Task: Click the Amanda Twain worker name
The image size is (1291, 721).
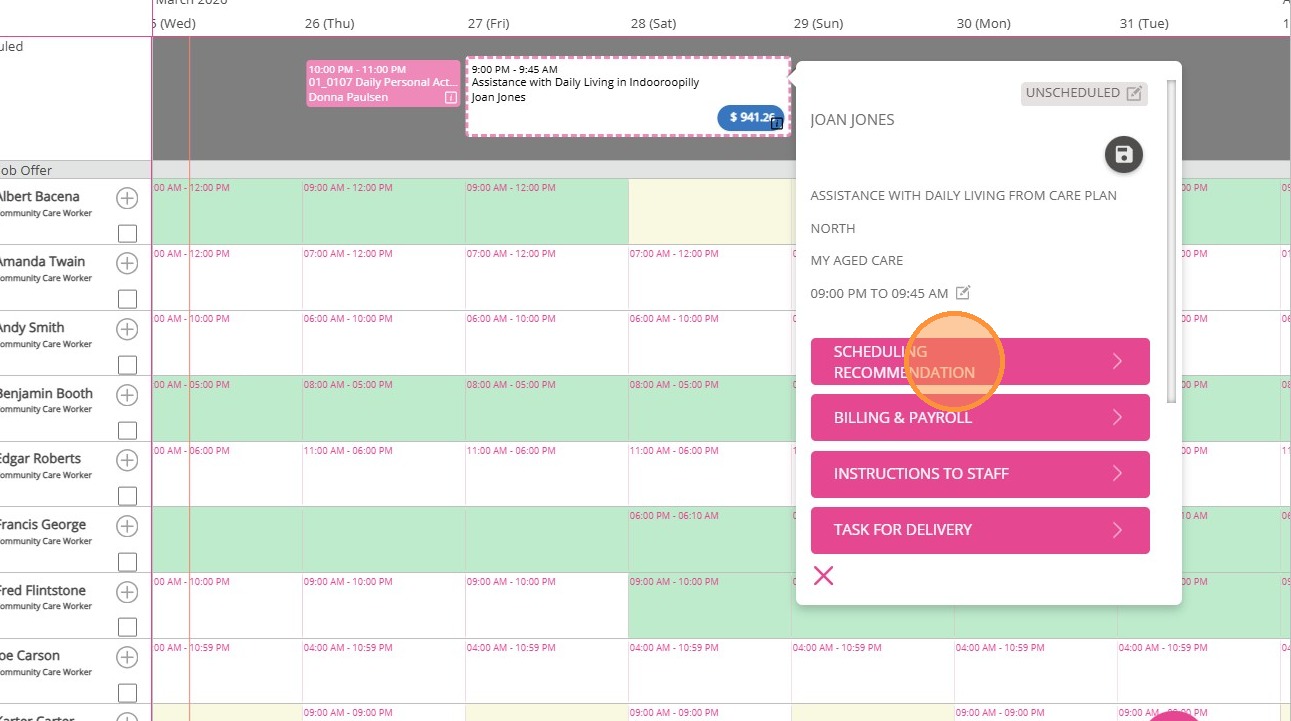Action: point(41,261)
